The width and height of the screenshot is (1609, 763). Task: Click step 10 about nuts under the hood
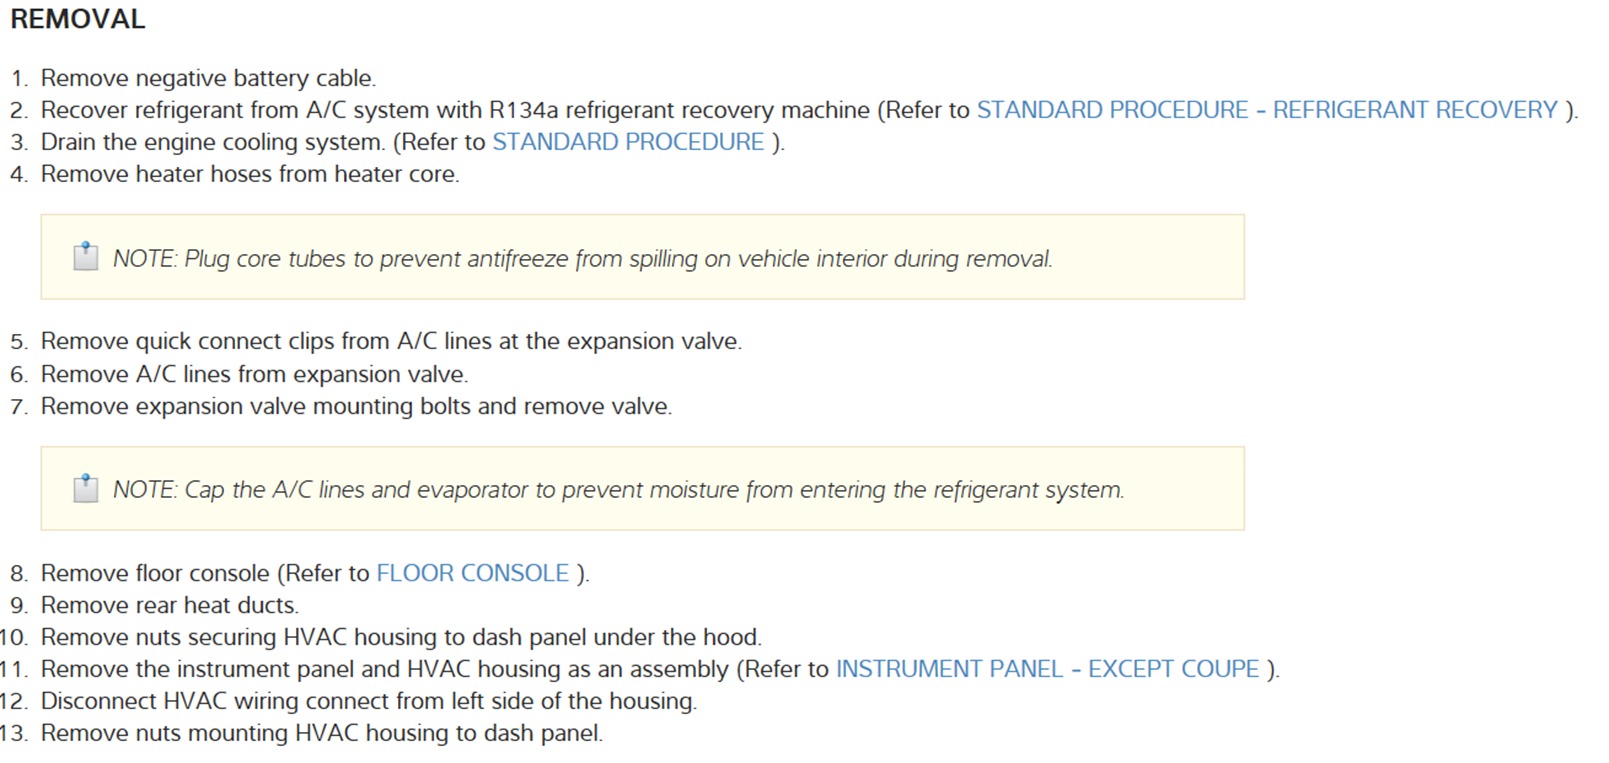pos(401,637)
